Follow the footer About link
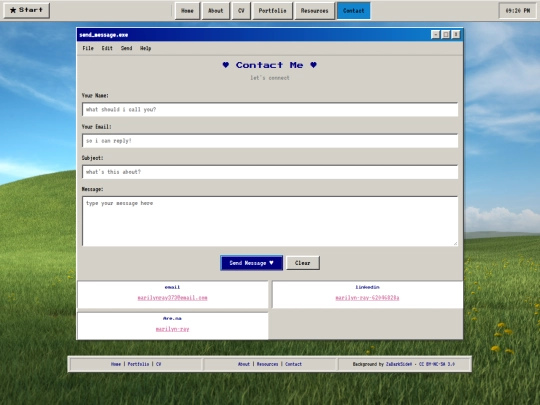 coord(243,364)
